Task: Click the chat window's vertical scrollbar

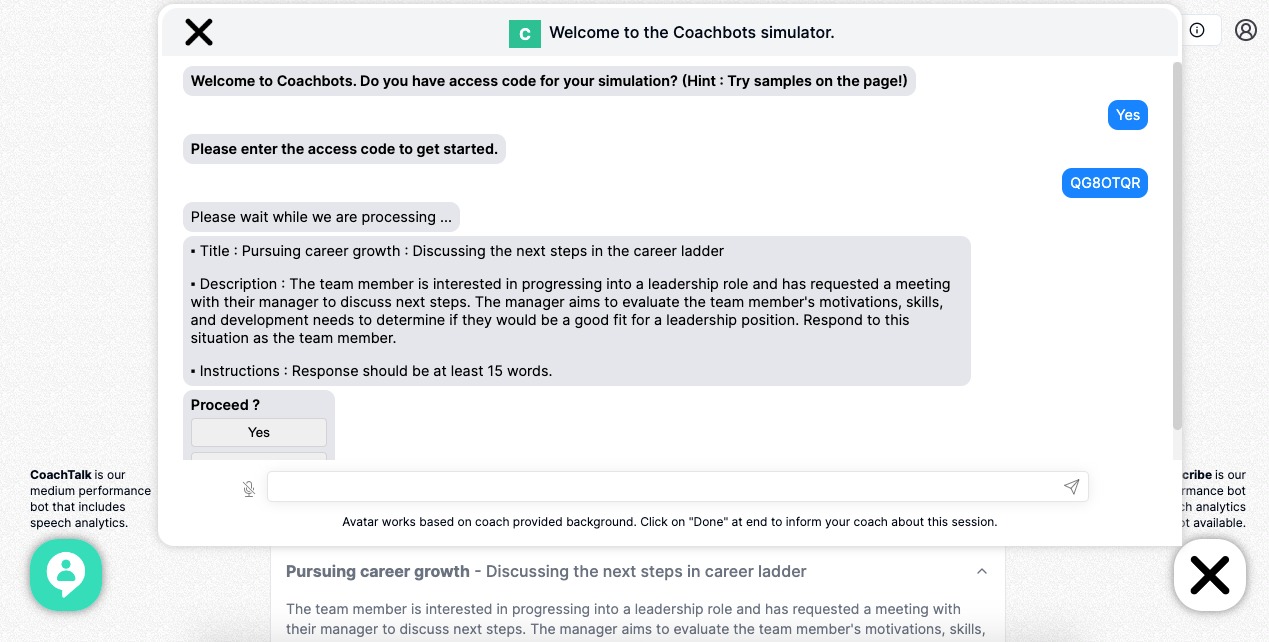Action: (x=1177, y=240)
